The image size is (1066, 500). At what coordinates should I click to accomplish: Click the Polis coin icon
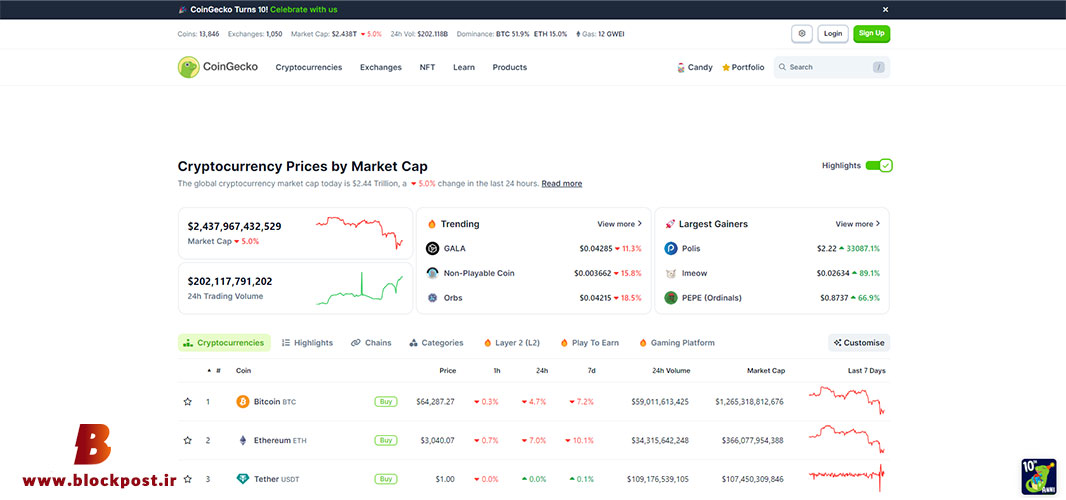click(670, 248)
